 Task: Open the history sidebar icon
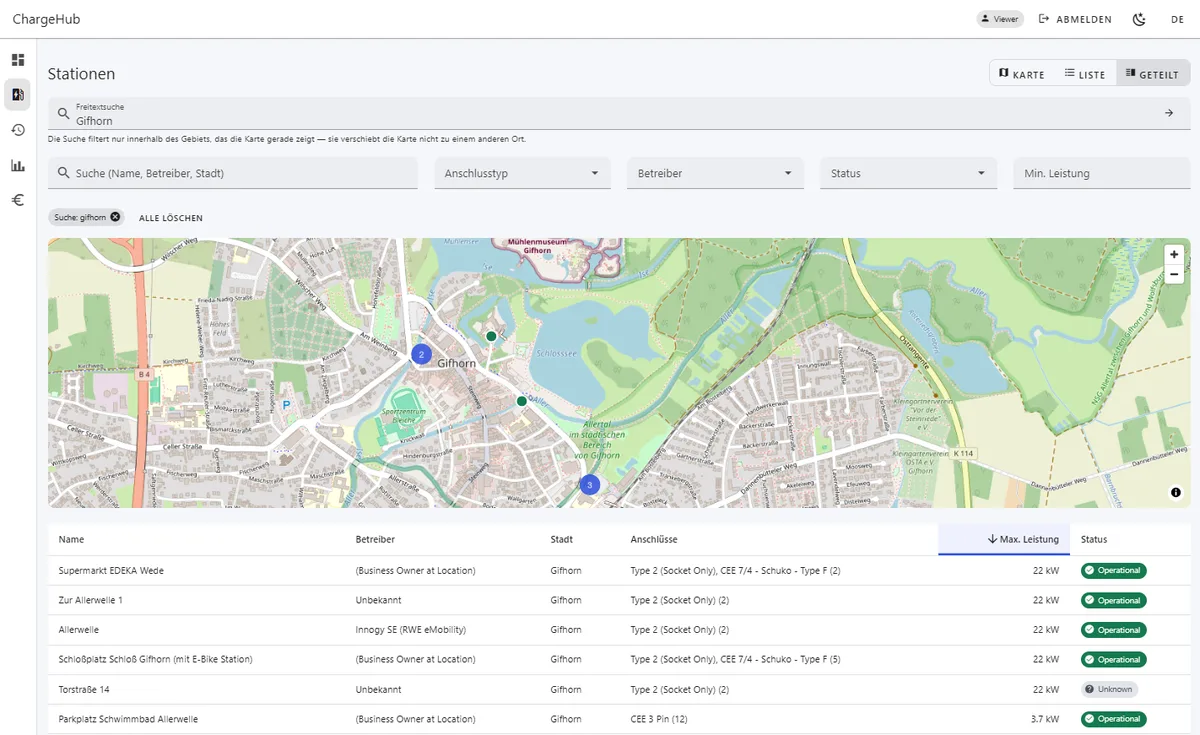click(x=18, y=130)
